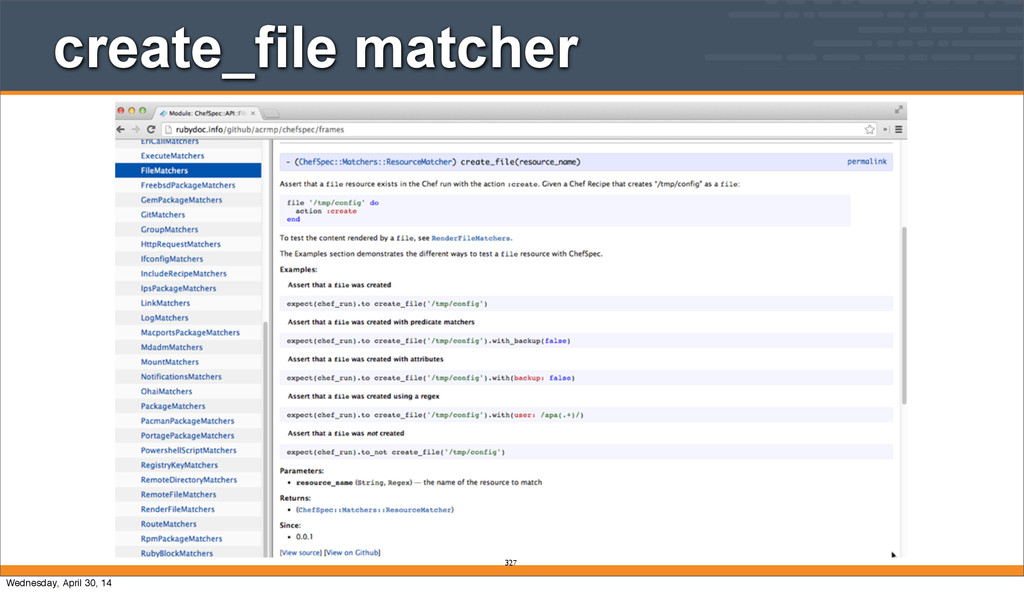
Task: Click the fullscreen arrows icon in title bar
Action: pyautogui.click(x=899, y=110)
